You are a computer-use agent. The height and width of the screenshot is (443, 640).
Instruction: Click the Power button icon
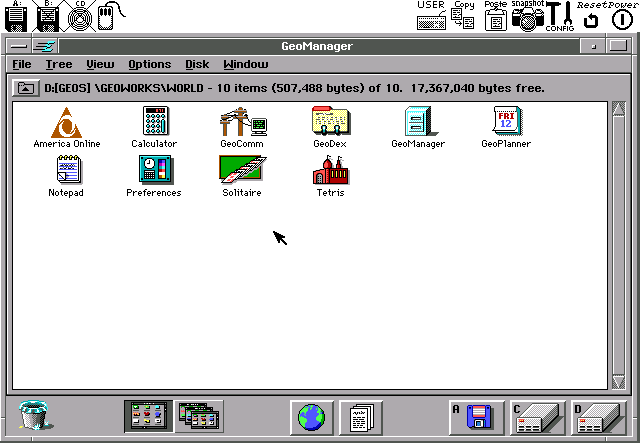click(622, 20)
